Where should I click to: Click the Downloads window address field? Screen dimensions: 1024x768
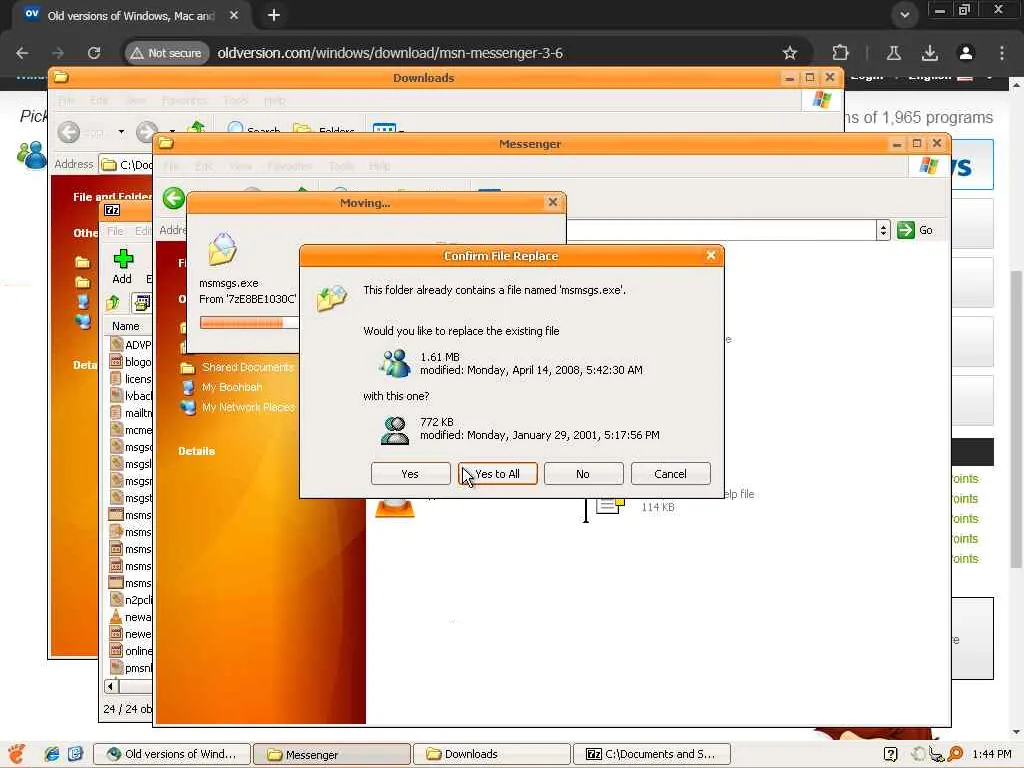pos(126,165)
